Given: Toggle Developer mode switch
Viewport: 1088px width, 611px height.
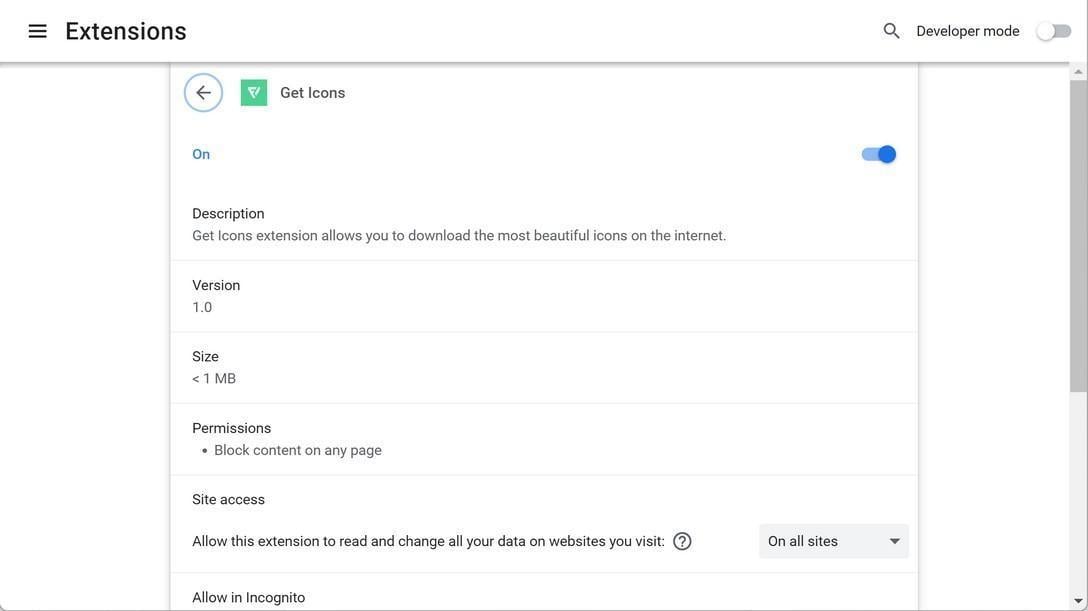Looking at the screenshot, I should coord(1053,31).
